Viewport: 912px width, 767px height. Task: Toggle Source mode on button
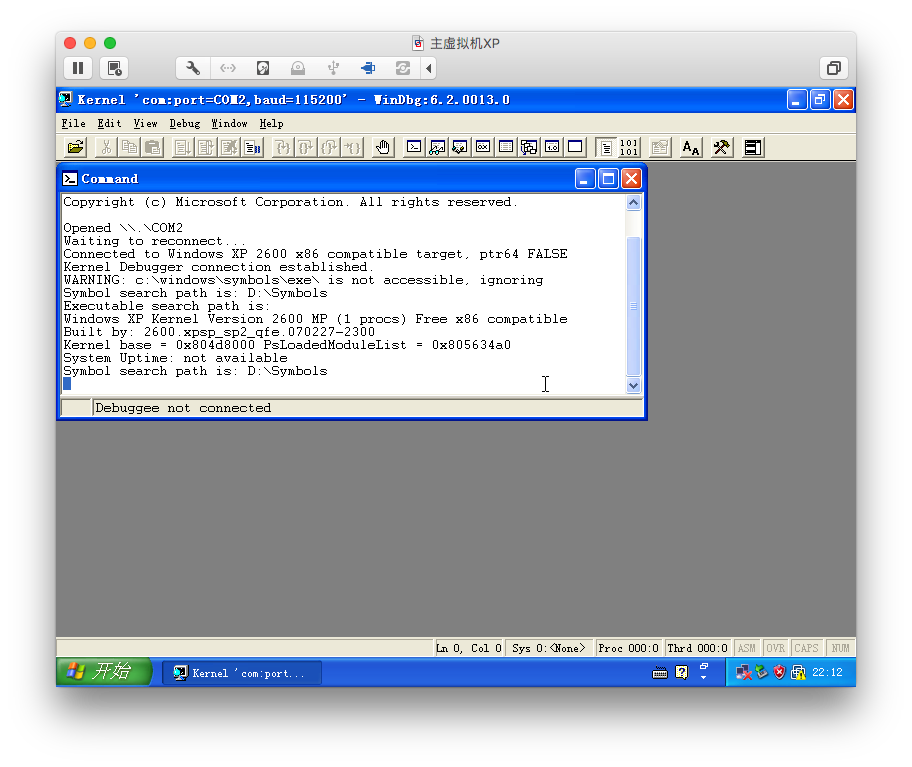pyautogui.click(x=605, y=148)
